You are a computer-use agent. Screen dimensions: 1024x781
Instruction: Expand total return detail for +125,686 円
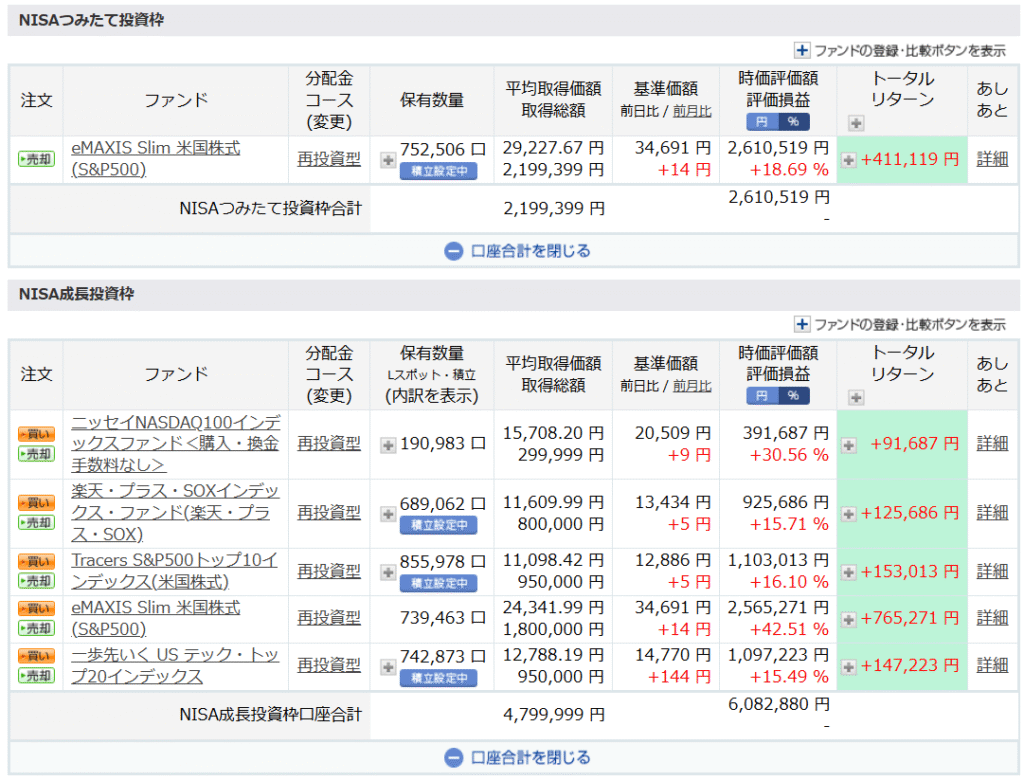coord(848,514)
